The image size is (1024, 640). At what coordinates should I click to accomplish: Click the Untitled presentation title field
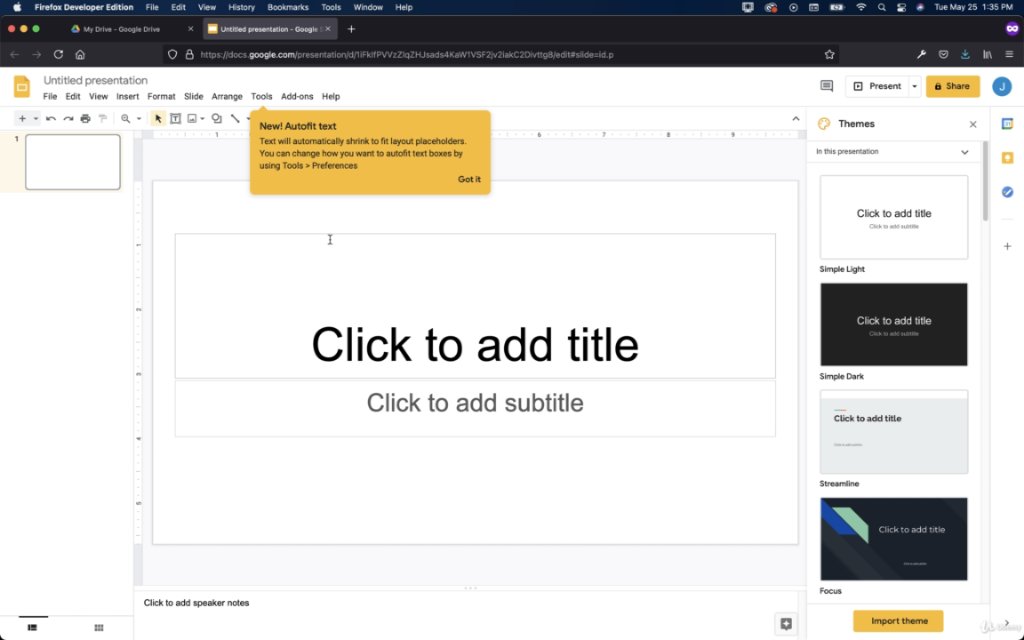point(95,80)
